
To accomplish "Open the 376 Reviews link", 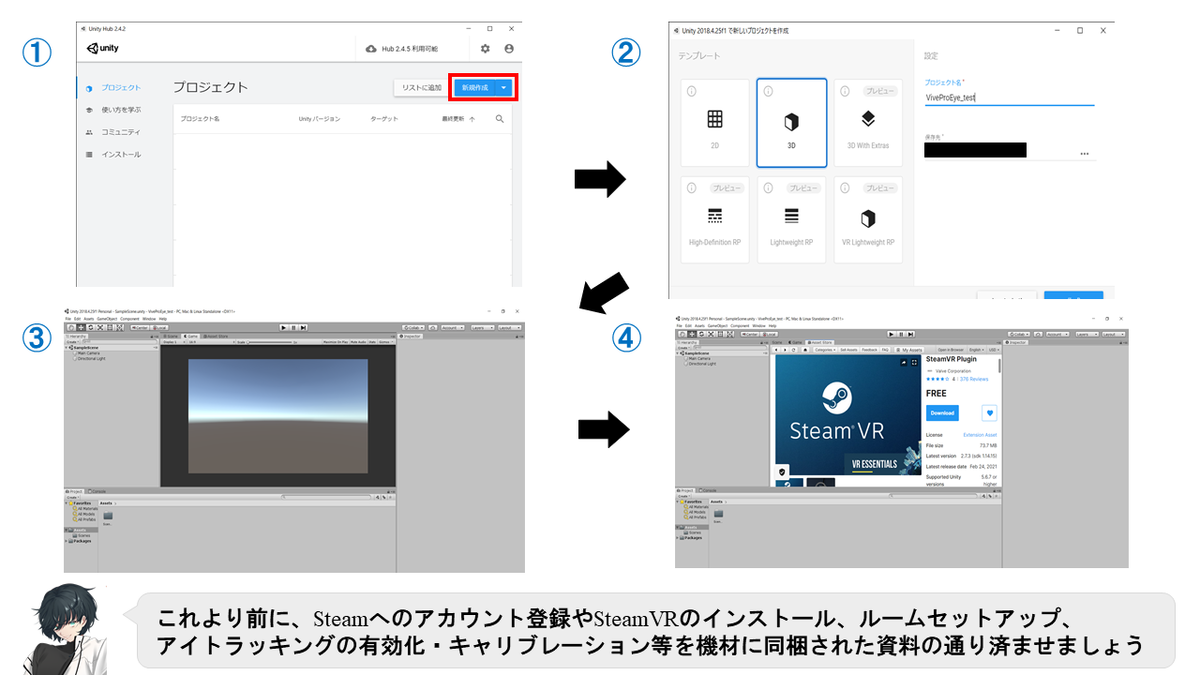I will (x=974, y=379).
